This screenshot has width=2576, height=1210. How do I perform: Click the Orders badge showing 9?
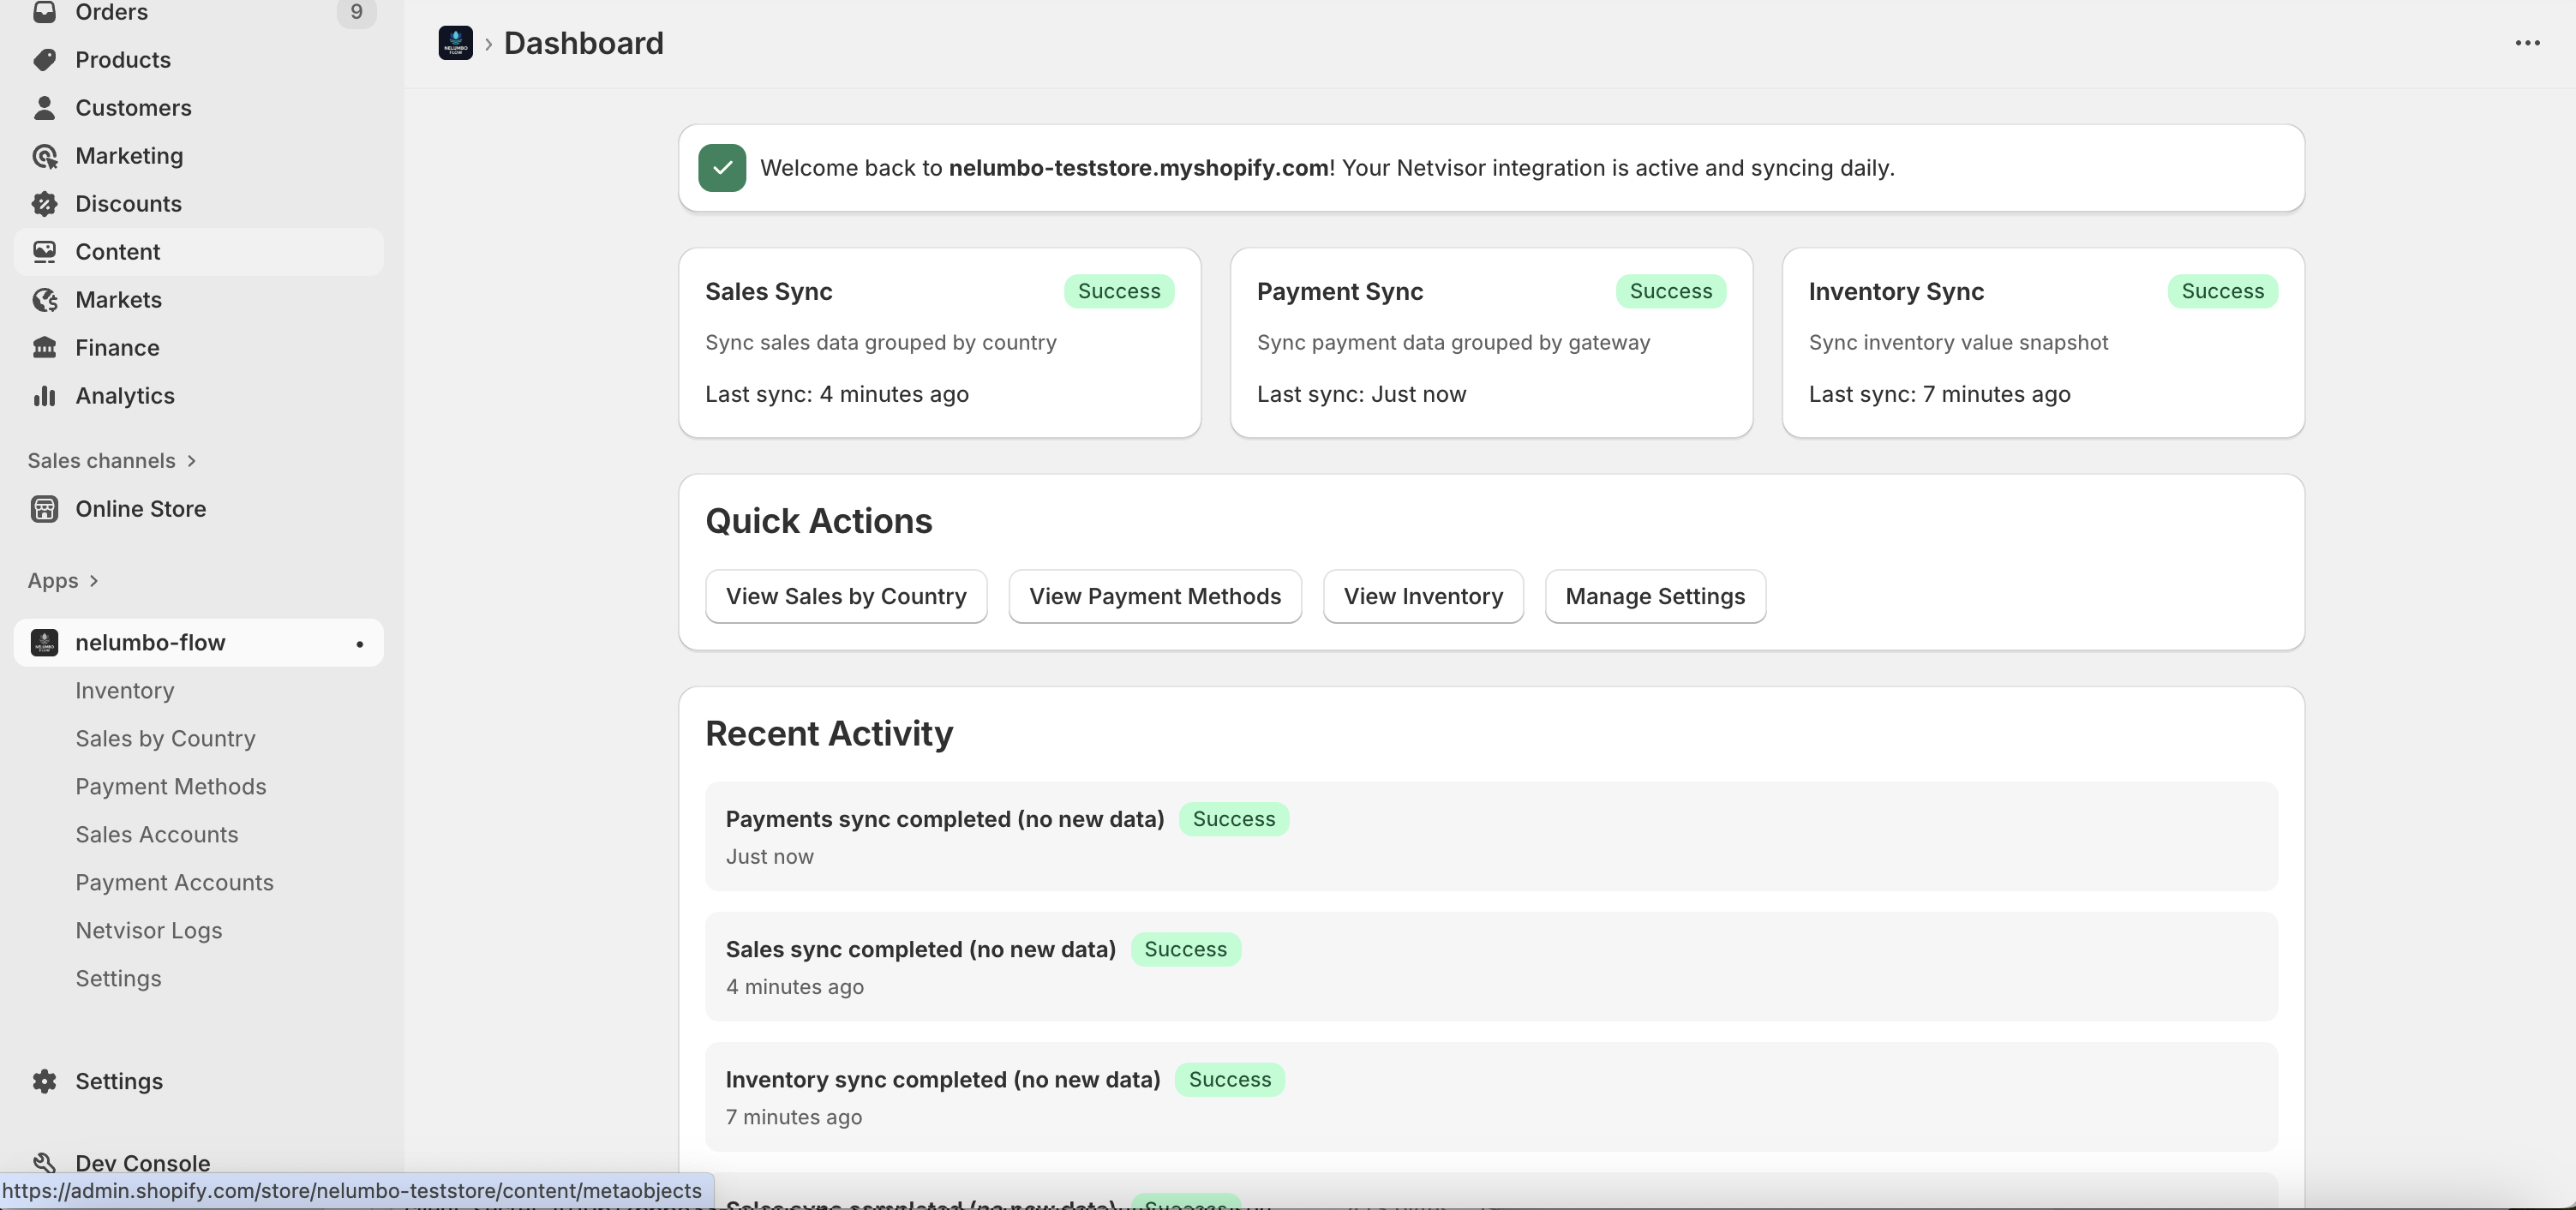356,13
